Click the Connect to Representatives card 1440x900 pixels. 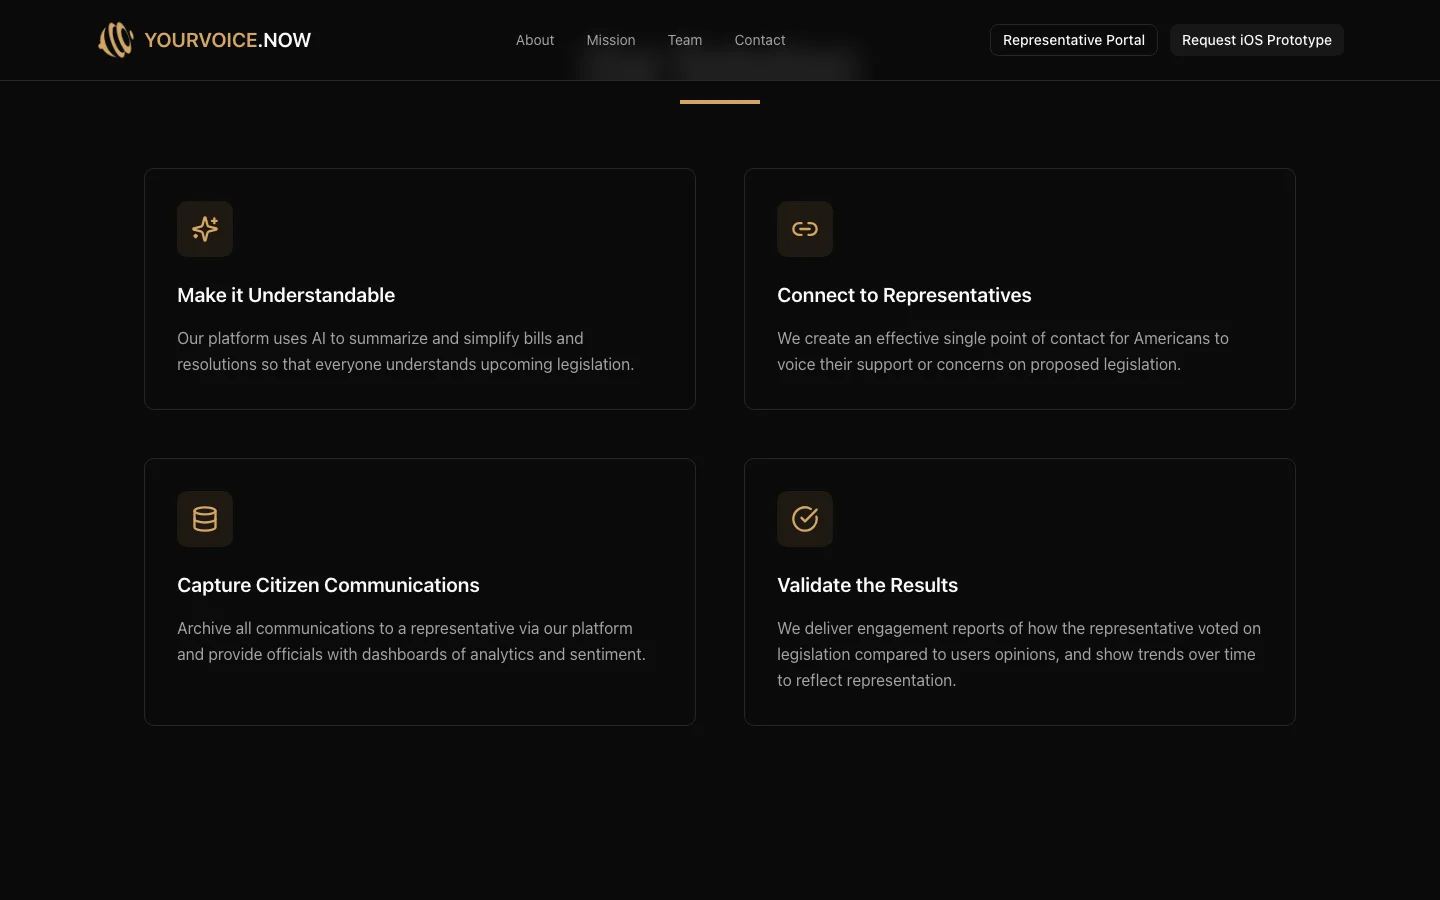coord(1019,288)
